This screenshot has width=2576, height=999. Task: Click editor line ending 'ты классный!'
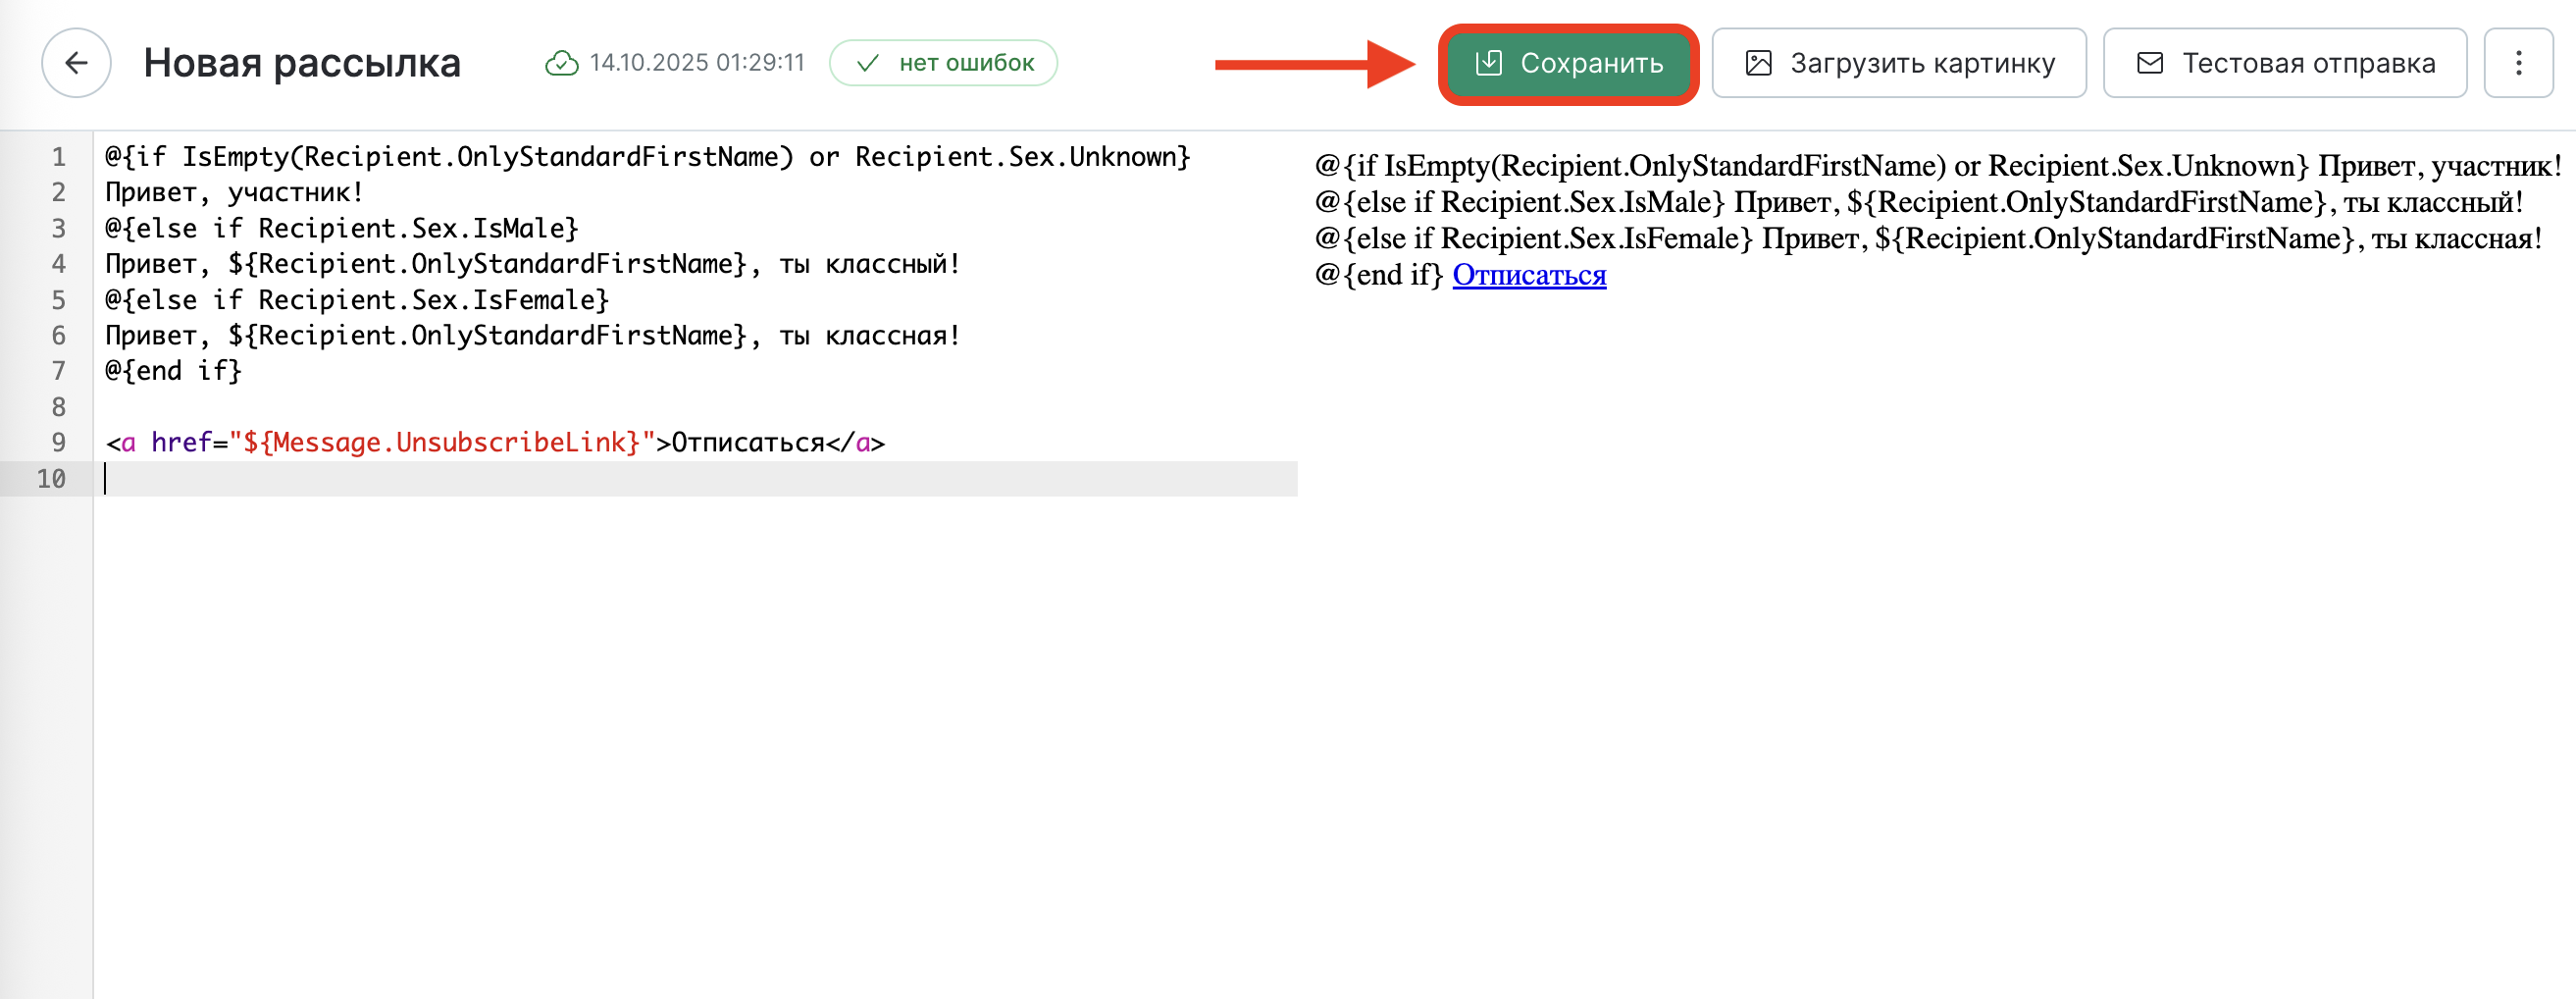[x=533, y=264]
